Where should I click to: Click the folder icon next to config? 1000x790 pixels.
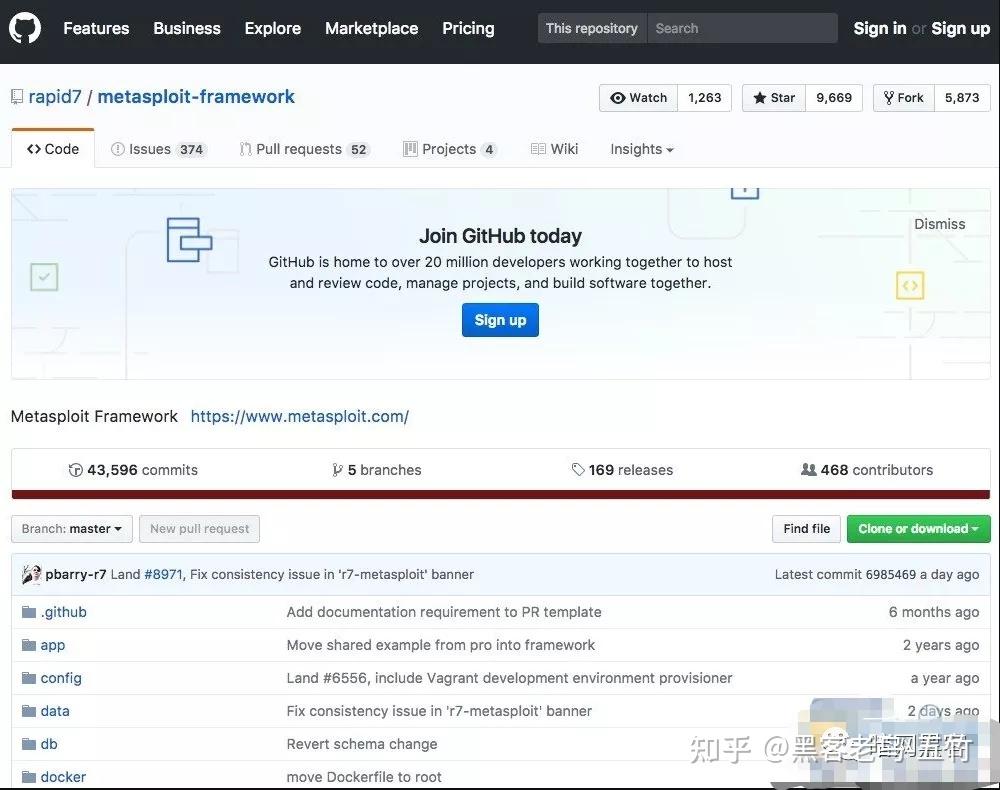point(29,678)
